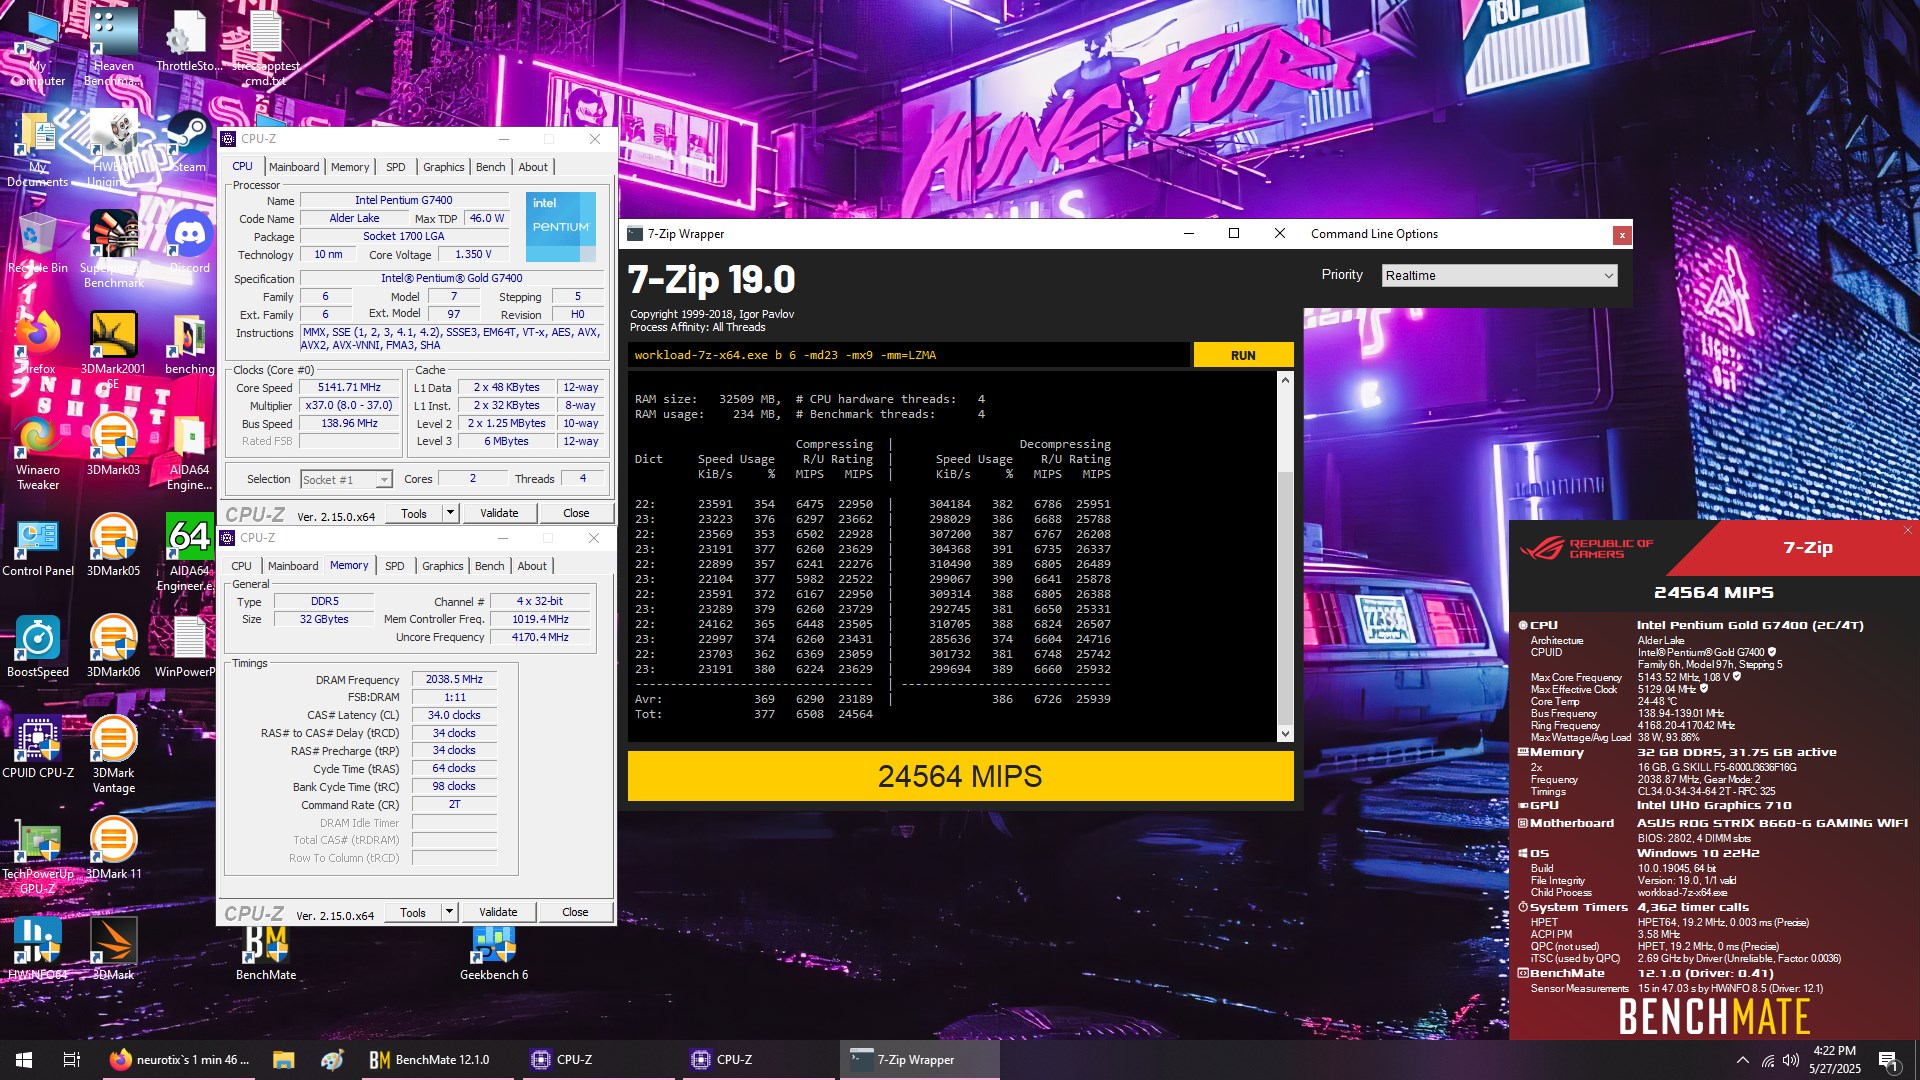Open 3DMark03 desktop icon
Image resolution: width=1920 pixels, height=1080 pixels.
(113, 444)
